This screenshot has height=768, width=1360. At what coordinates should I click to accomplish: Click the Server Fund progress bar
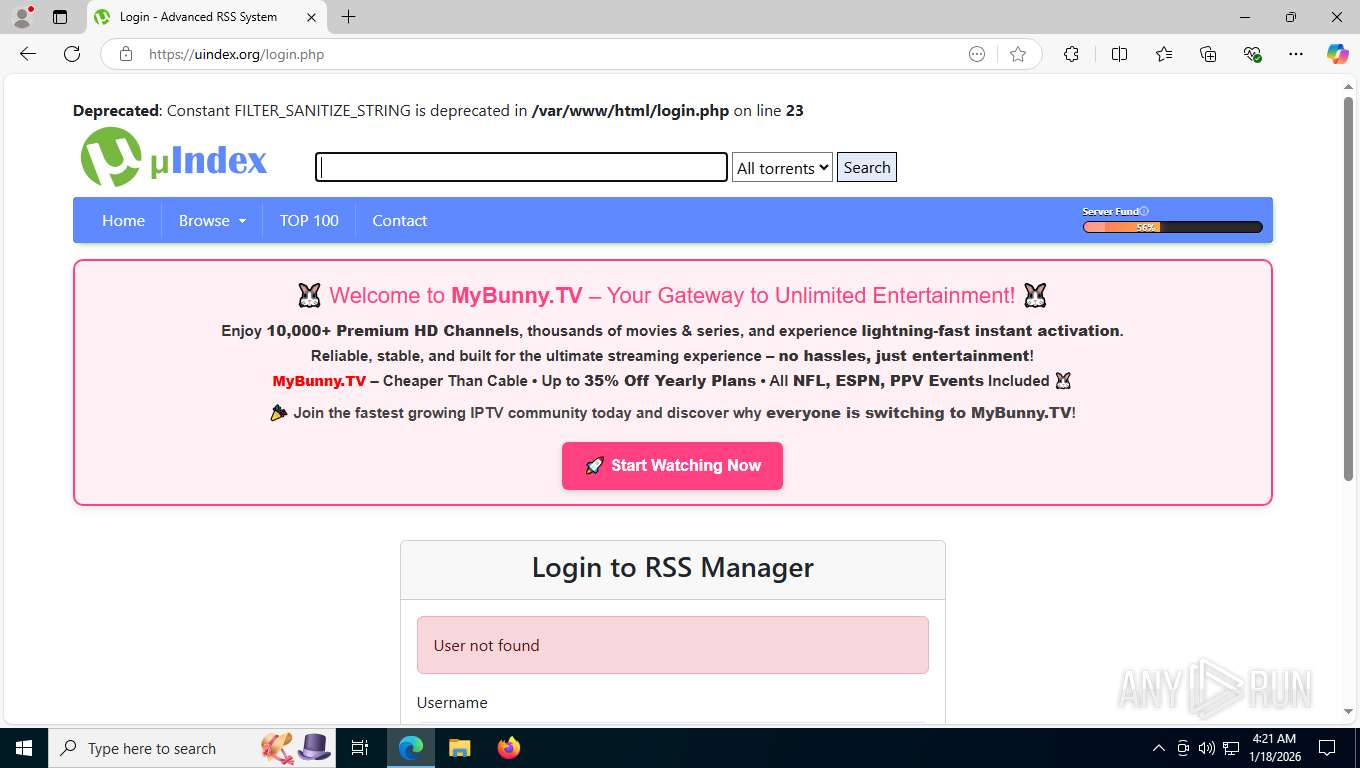click(x=1172, y=227)
